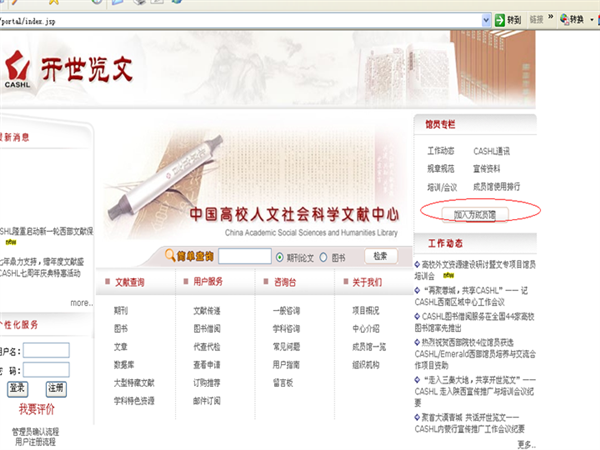Open the CASHL图书借阅服务 news item
The height and width of the screenshot is (450, 600).
tap(474, 322)
